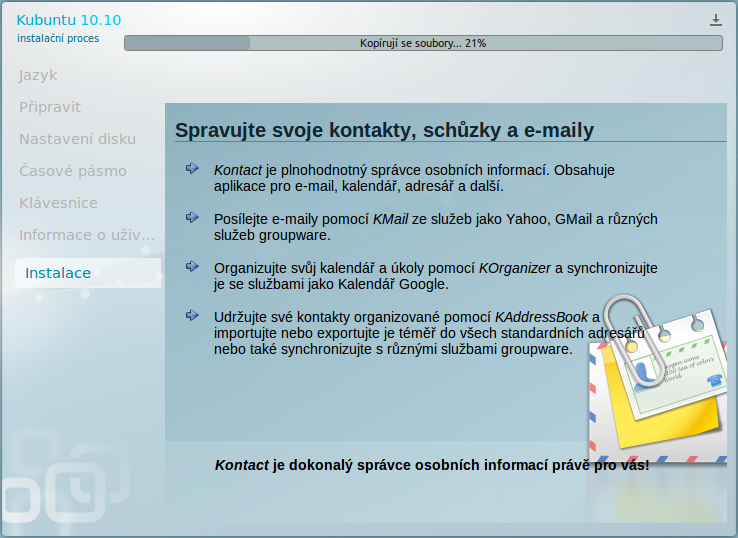Click the arrow bullet beside KMail paragraph
The image size is (738, 538).
point(192,217)
